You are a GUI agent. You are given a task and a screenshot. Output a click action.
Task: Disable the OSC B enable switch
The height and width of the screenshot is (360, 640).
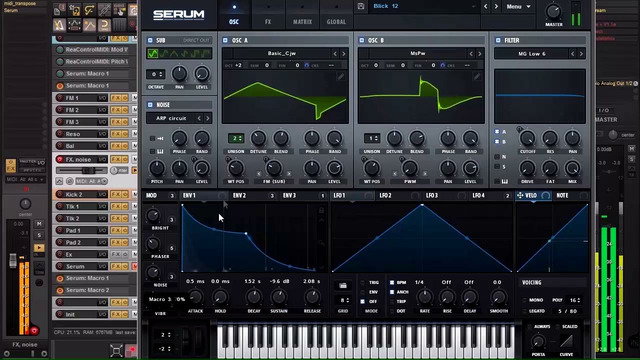tap(361, 40)
